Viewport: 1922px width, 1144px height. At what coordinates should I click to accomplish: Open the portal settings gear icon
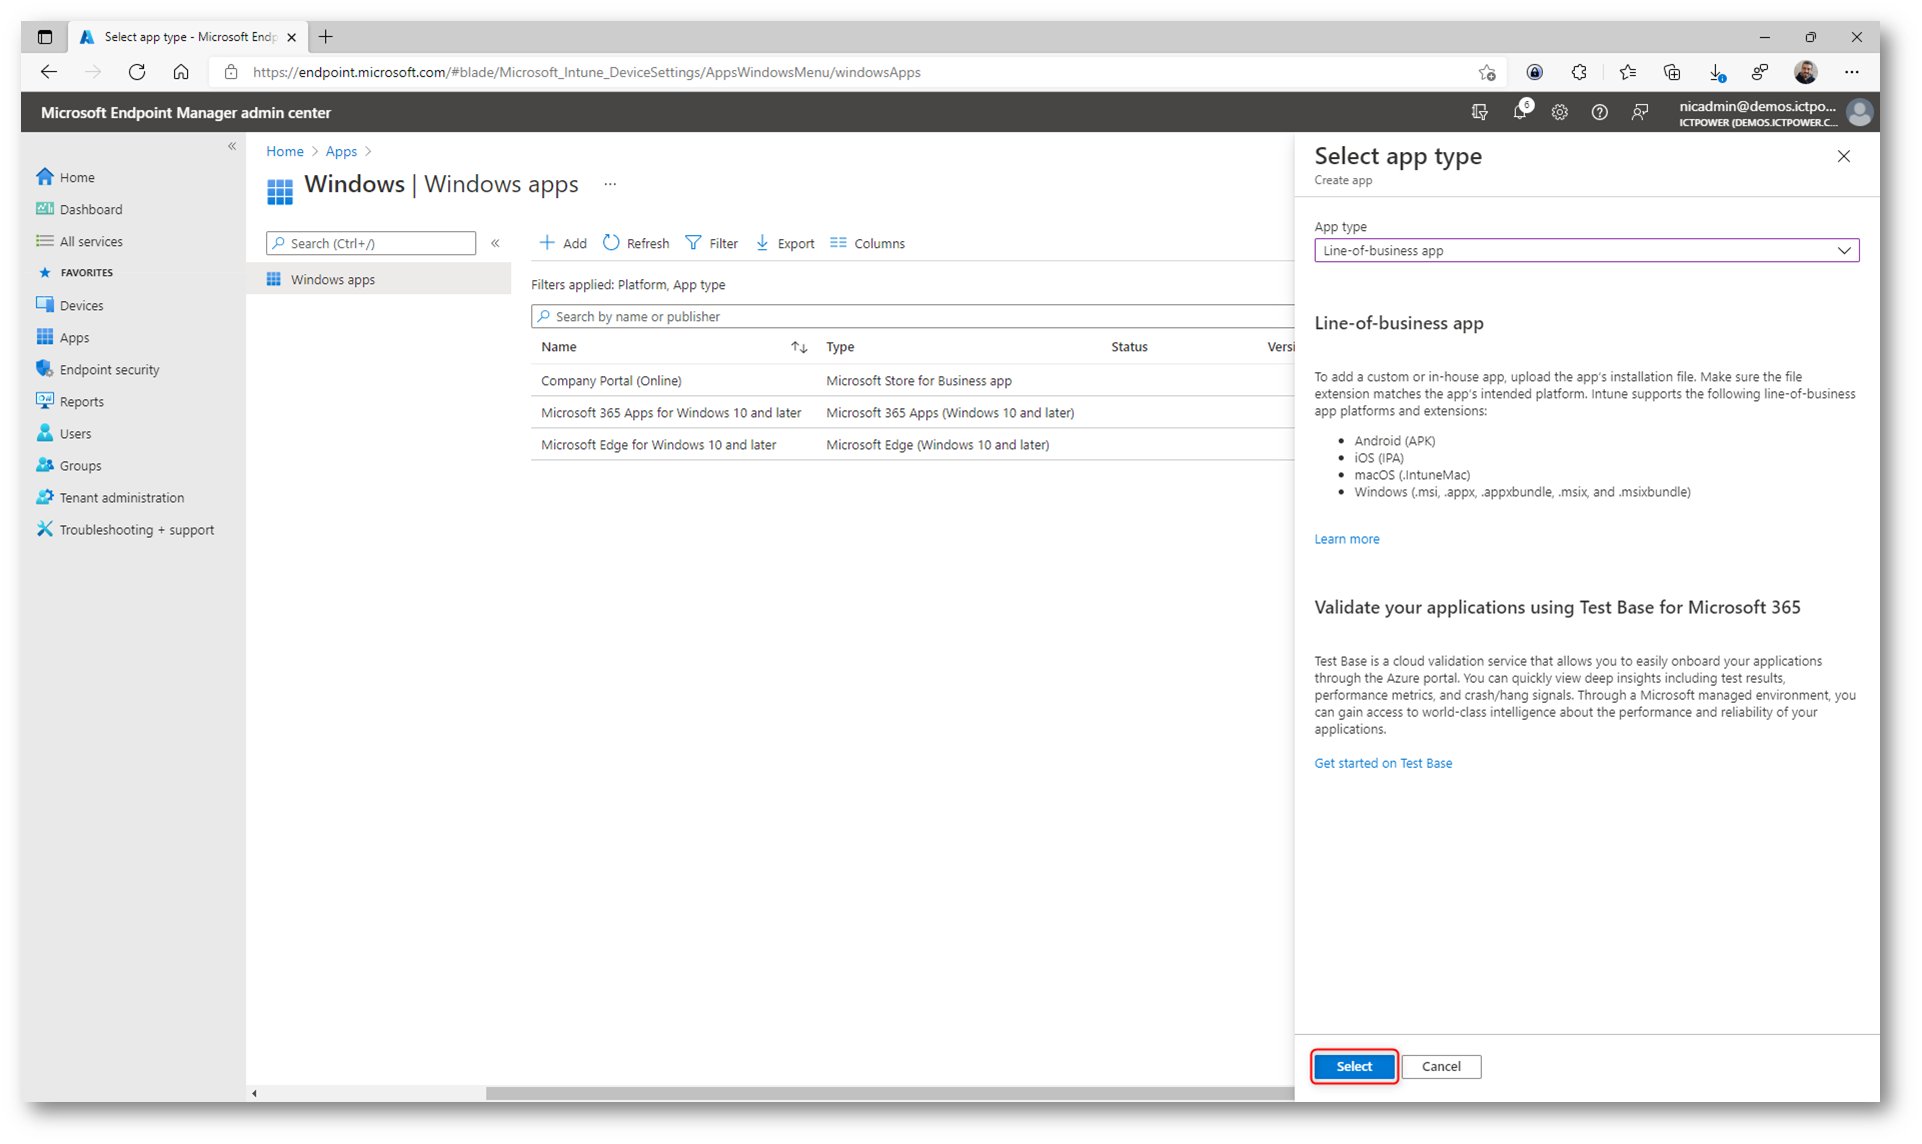1559,112
